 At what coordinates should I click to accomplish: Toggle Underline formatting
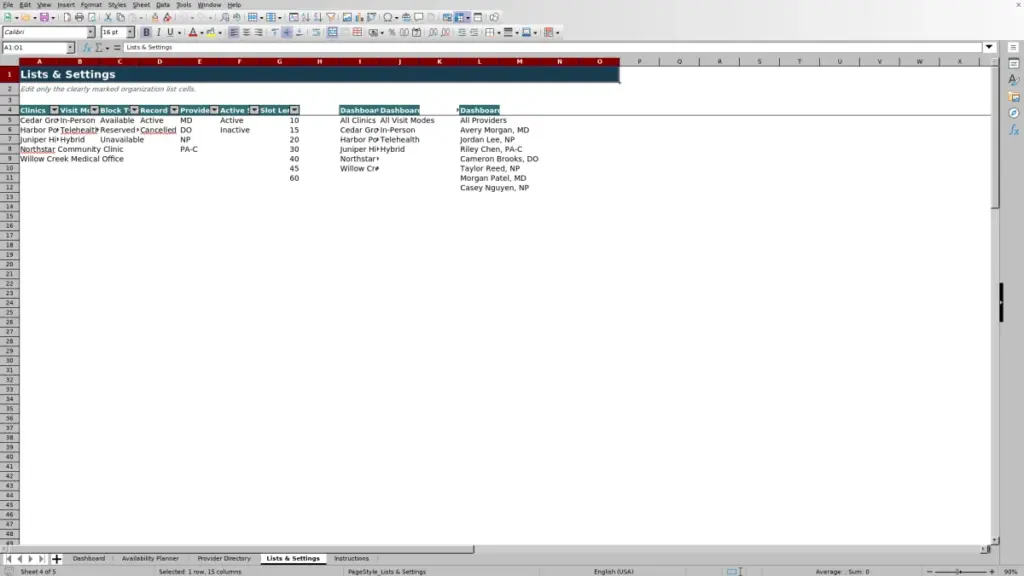(x=170, y=33)
